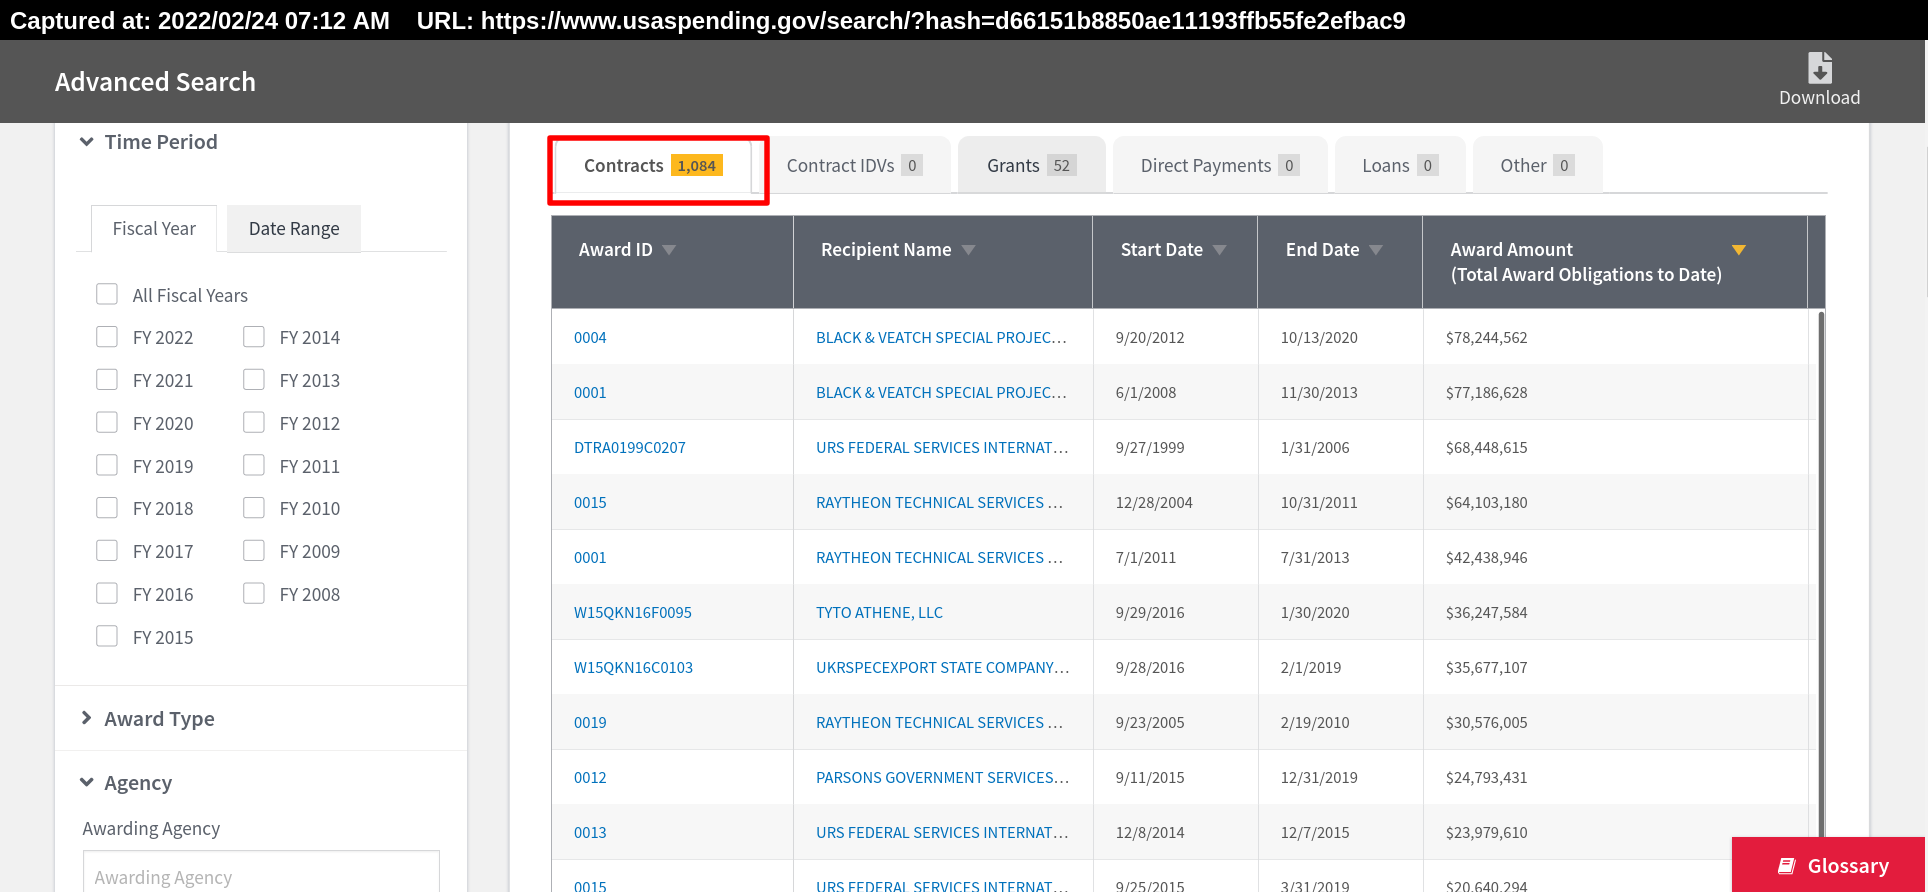The width and height of the screenshot is (1928, 892).
Task: Click the Download icon
Action: tap(1819, 68)
